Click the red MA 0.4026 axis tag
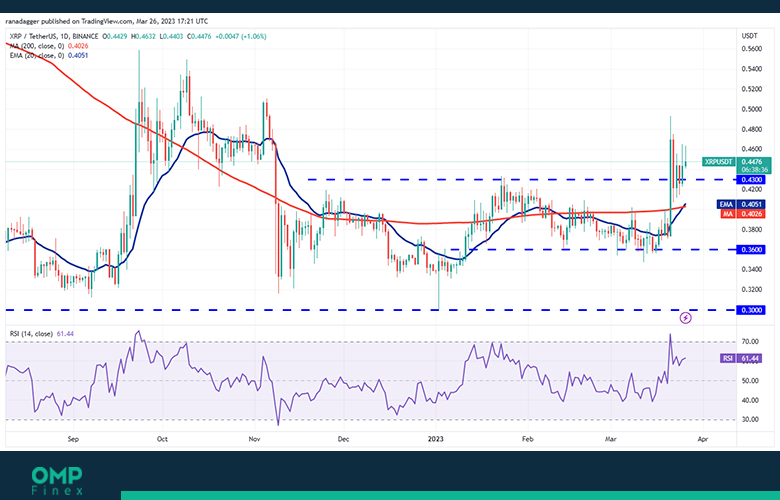Image resolution: width=780 pixels, height=500 pixels. [742, 214]
